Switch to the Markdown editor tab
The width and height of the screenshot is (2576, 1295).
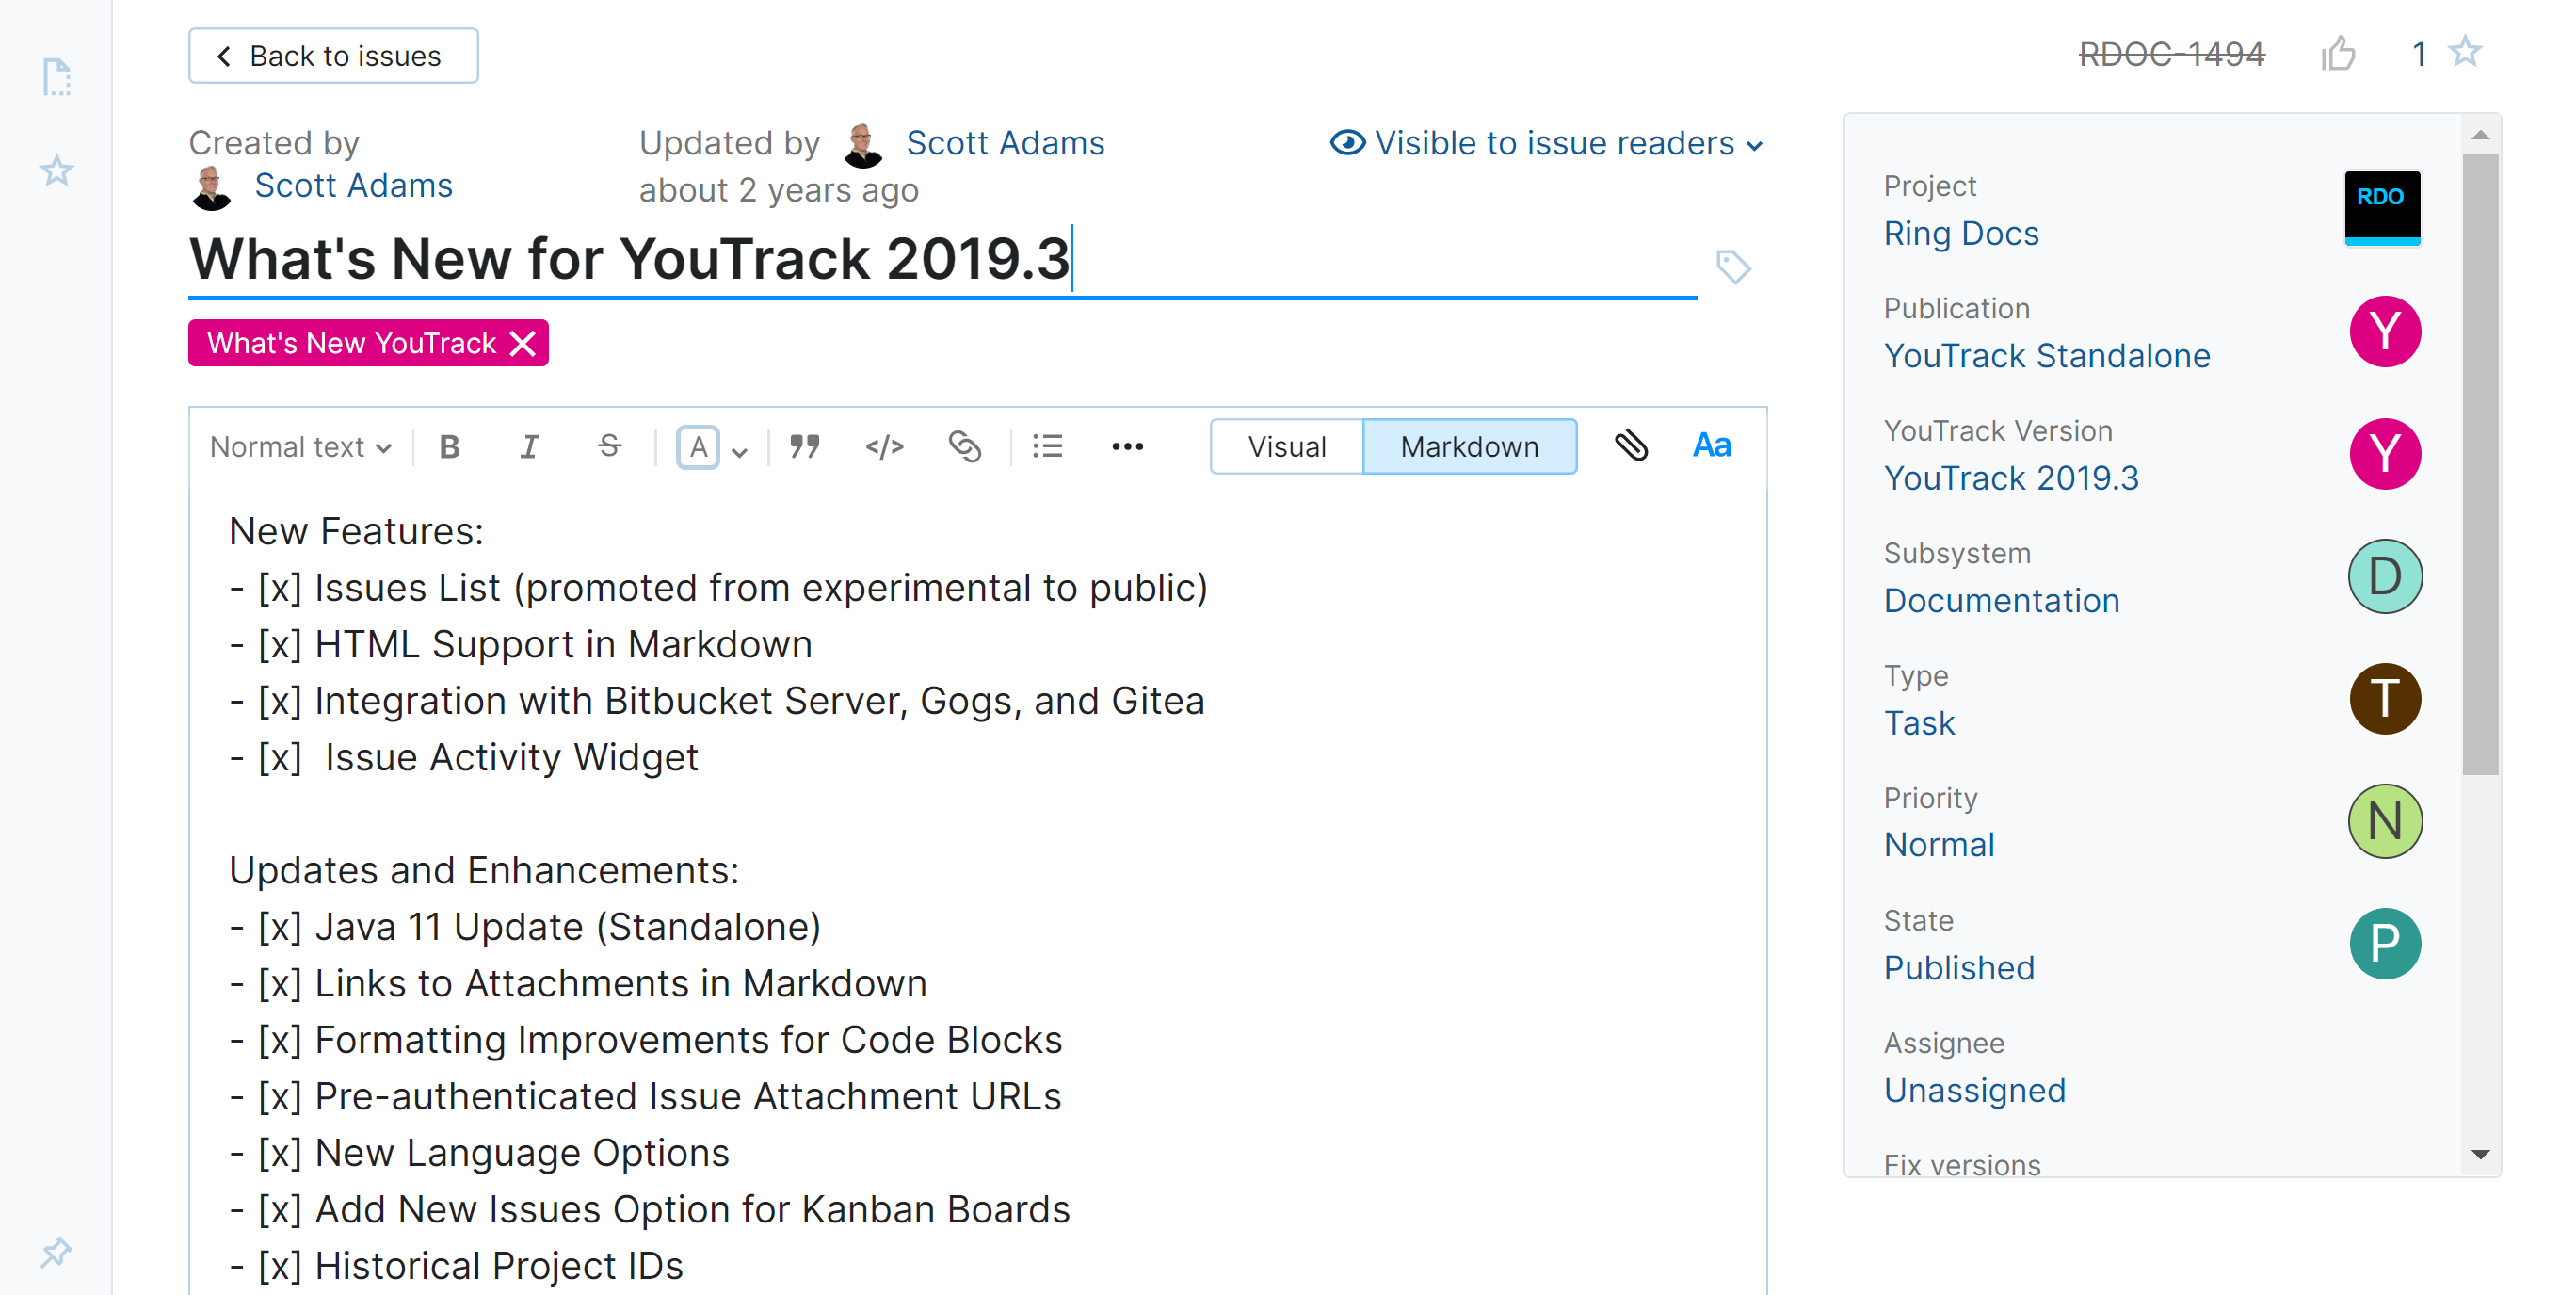click(x=1469, y=446)
